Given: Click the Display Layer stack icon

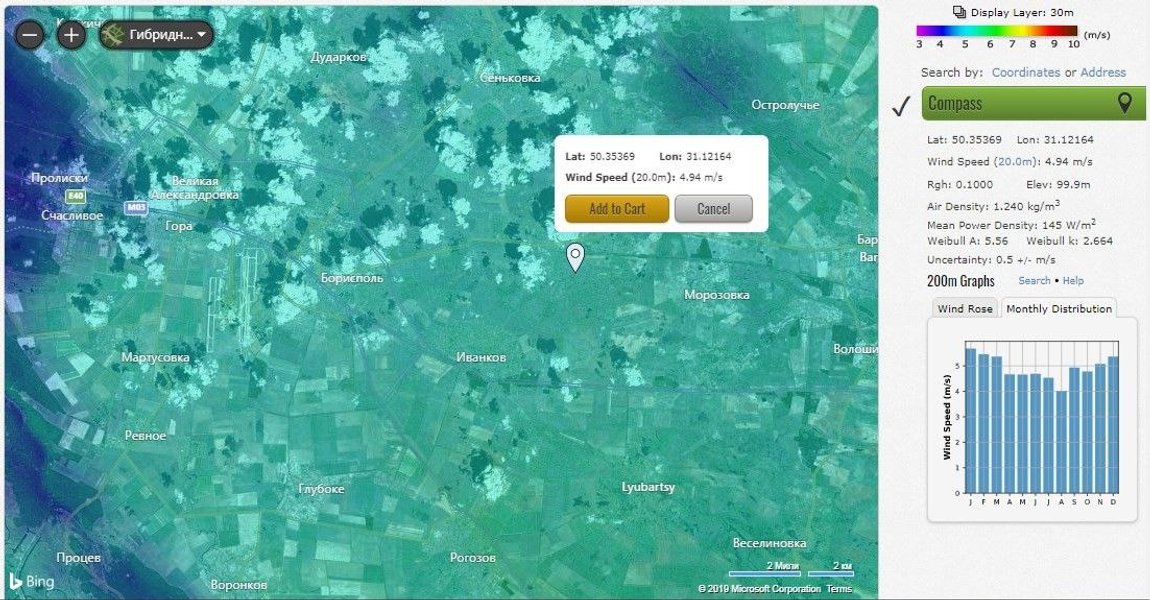Looking at the screenshot, I should tap(959, 12).
